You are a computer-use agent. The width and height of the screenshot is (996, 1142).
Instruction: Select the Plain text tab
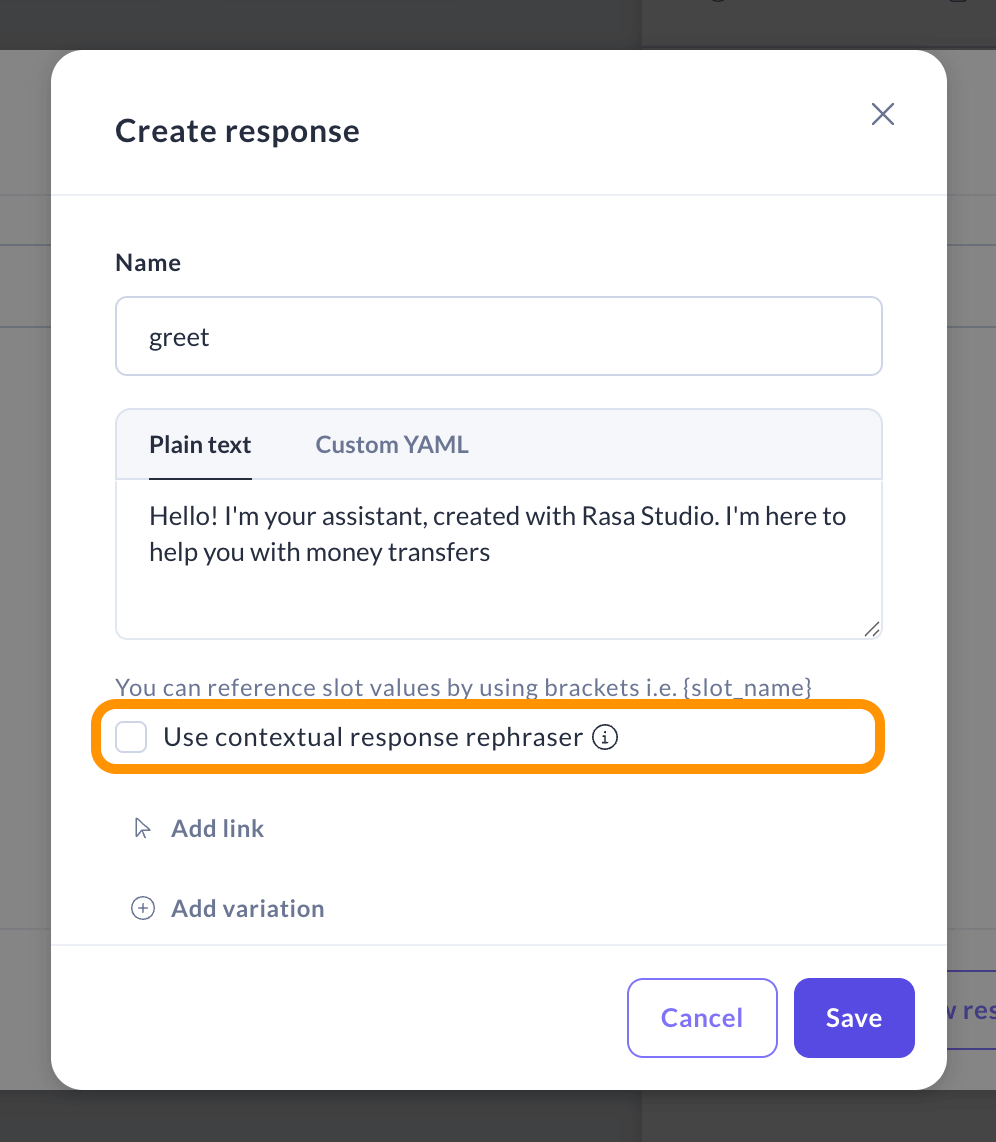coord(200,445)
